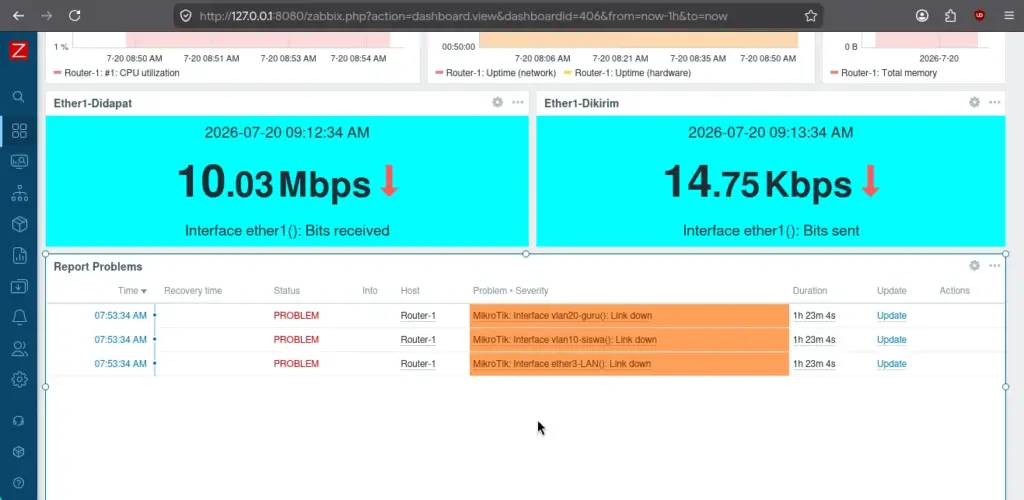Edit Report Problems widget via gear icon

pos(974,266)
